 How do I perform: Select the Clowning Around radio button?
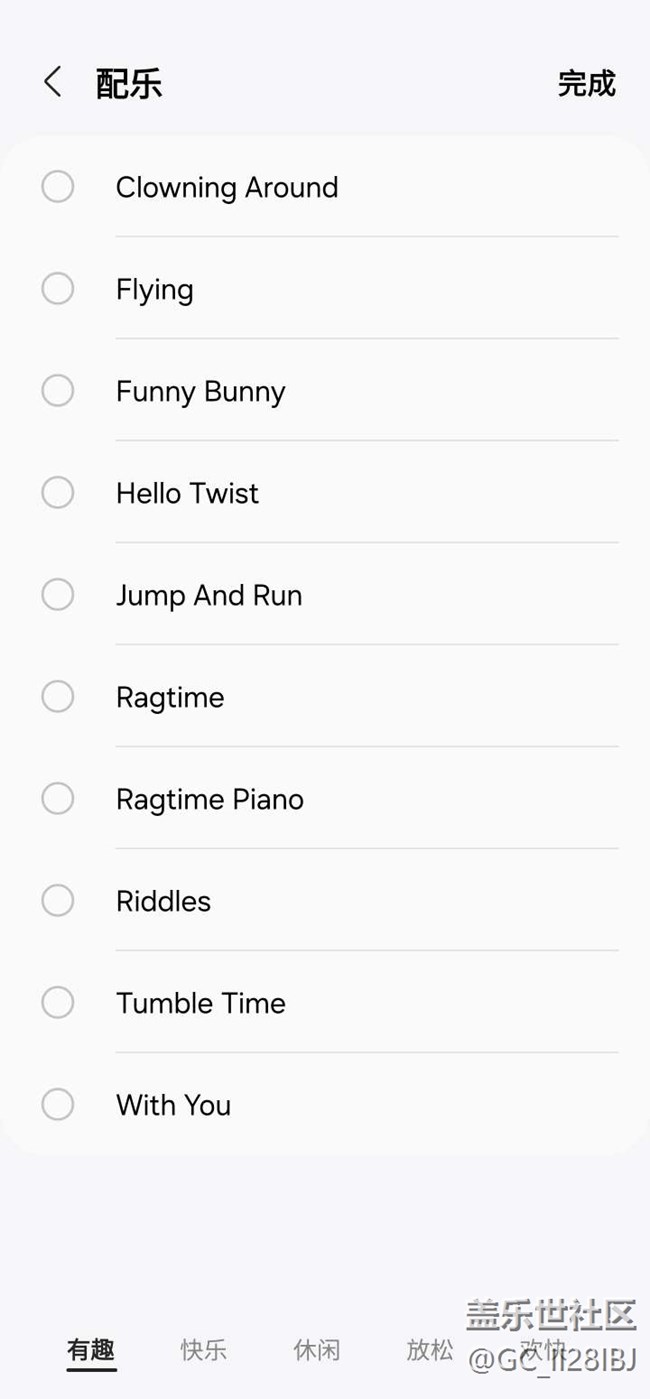coord(58,187)
